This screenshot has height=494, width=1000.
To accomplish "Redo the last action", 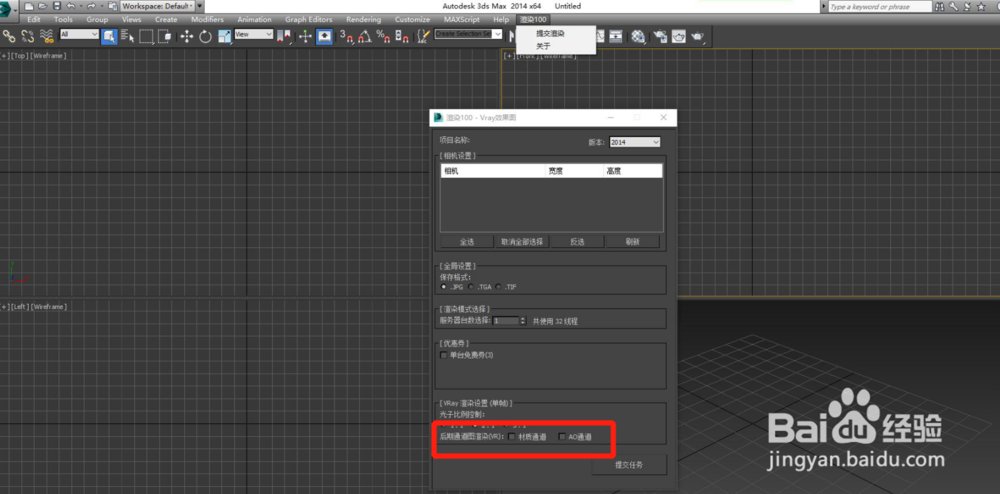I will [91, 6].
